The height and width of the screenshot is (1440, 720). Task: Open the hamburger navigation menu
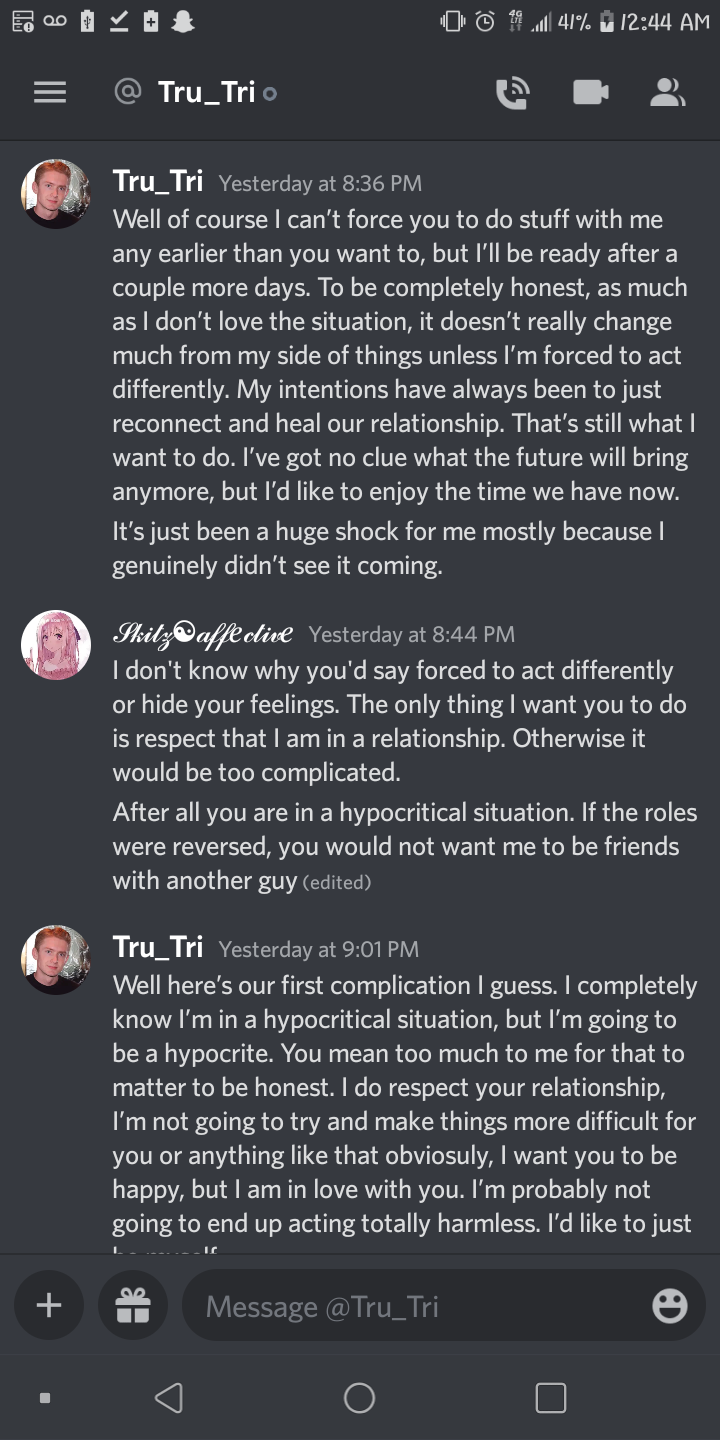pos(50,93)
